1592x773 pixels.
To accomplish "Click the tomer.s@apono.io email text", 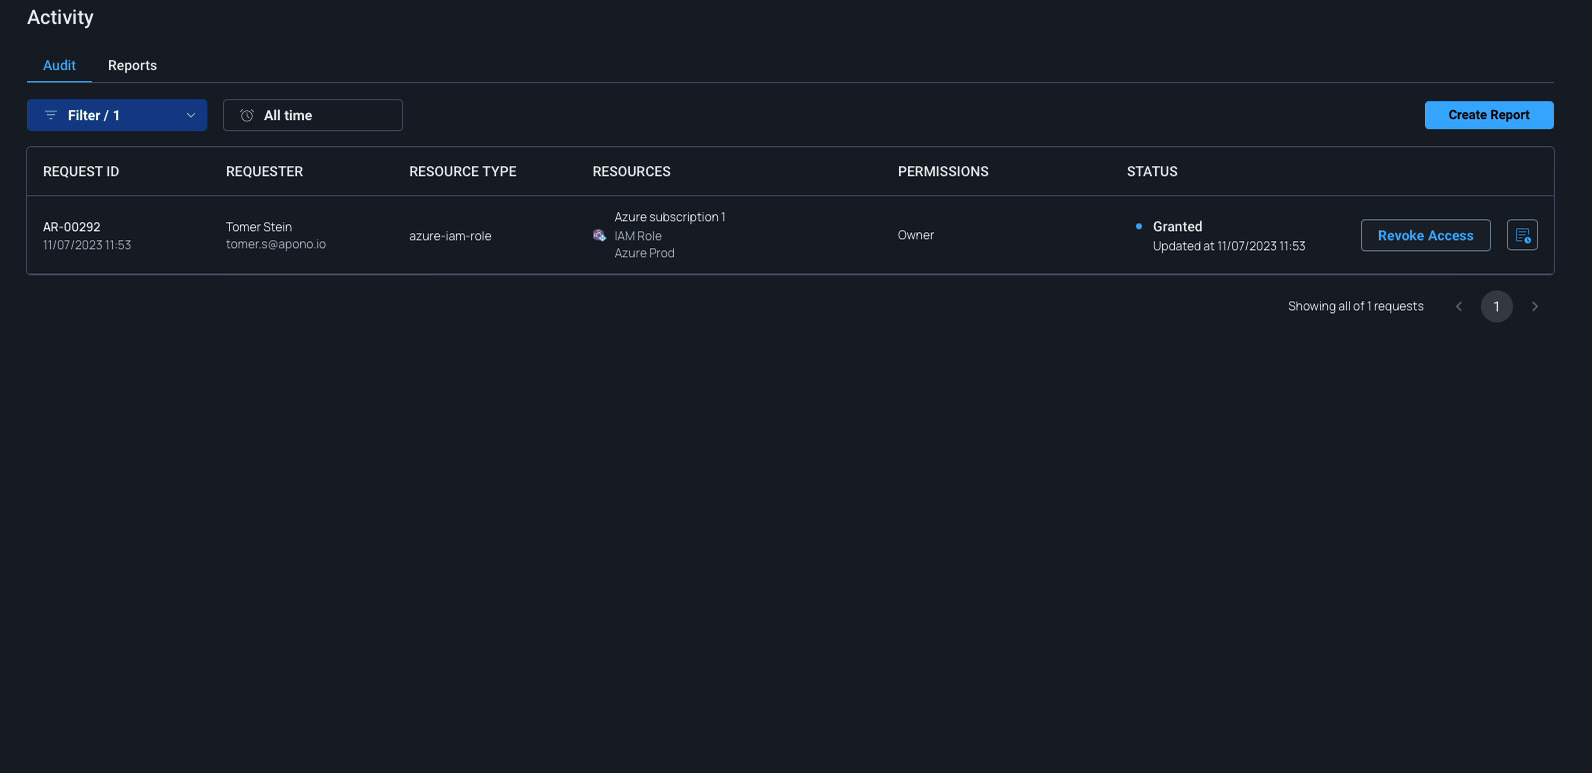I will (276, 244).
